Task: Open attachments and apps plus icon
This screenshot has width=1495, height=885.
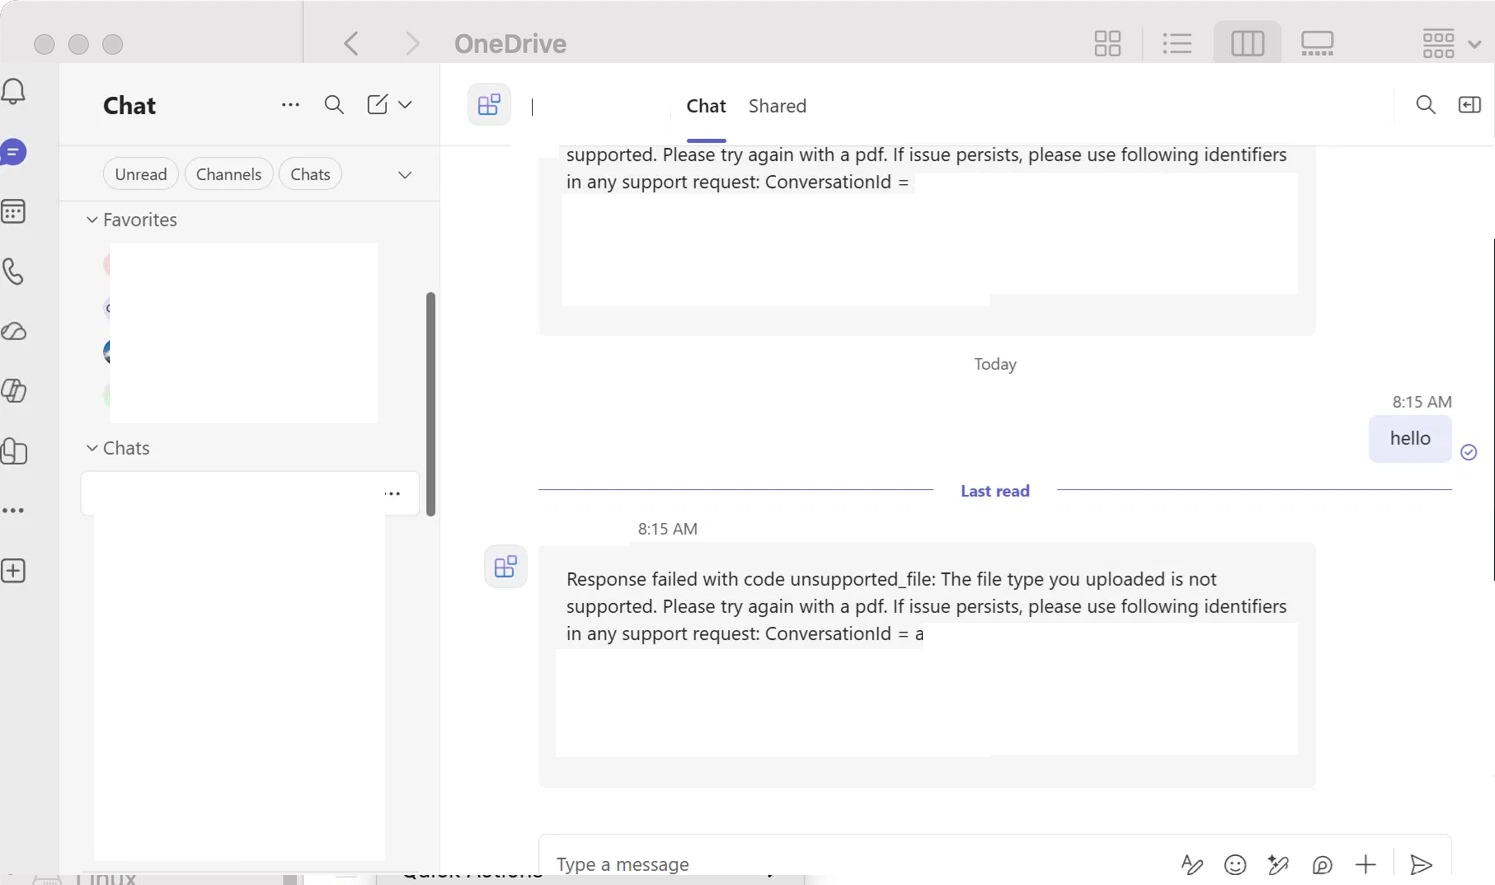Action: click(x=1366, y=864)
